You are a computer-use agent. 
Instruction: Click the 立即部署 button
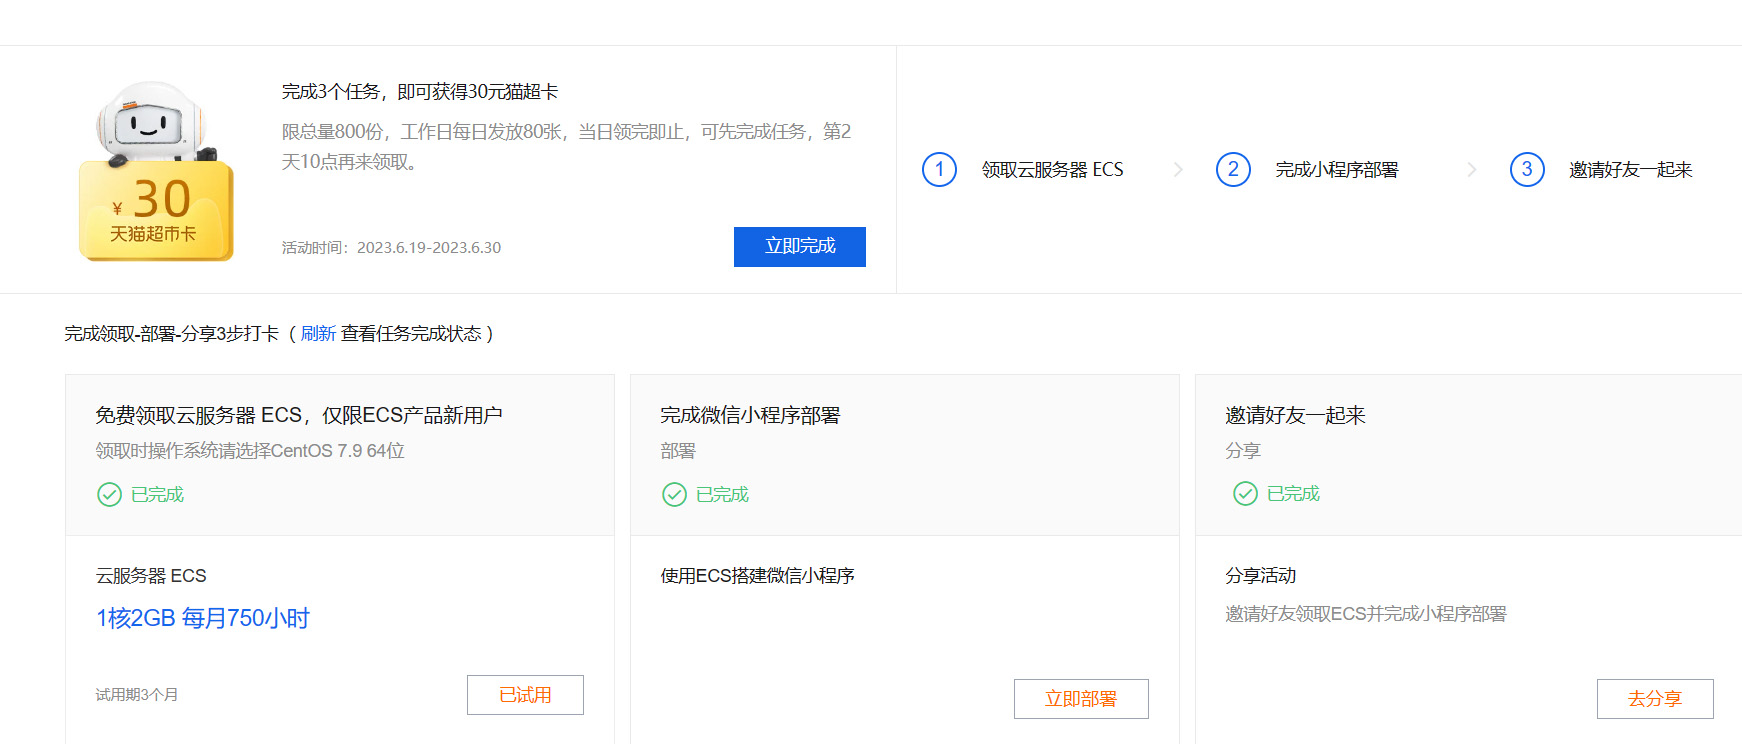point(1081,699)
